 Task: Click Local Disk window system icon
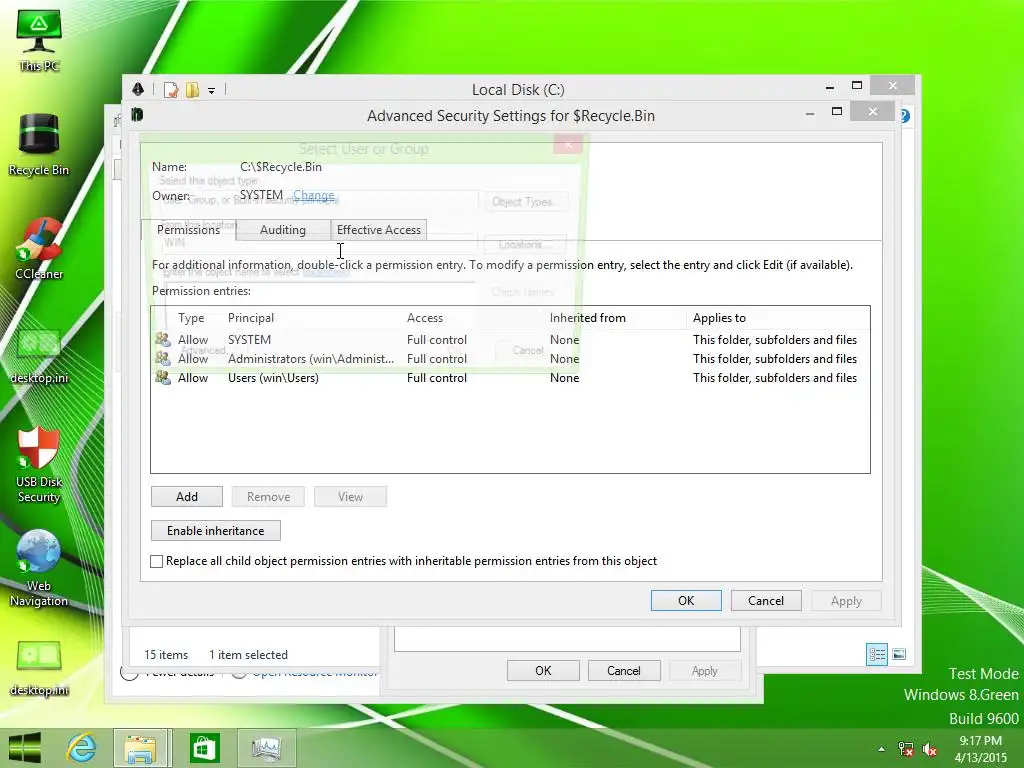pos(138,89)
